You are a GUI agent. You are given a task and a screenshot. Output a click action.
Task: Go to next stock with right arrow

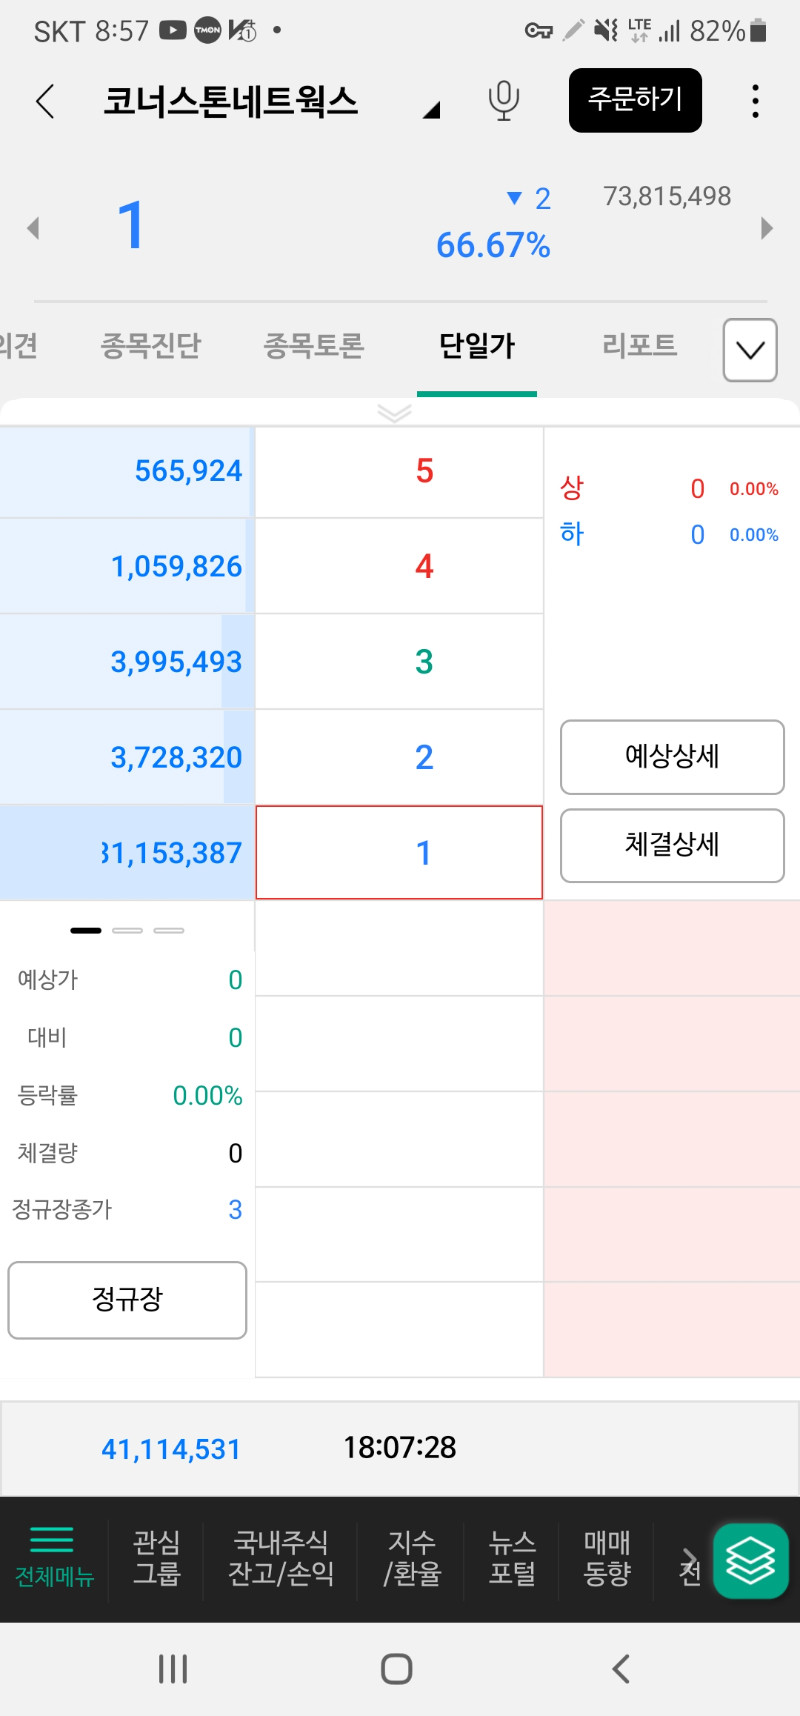click(x=767, y=228)
